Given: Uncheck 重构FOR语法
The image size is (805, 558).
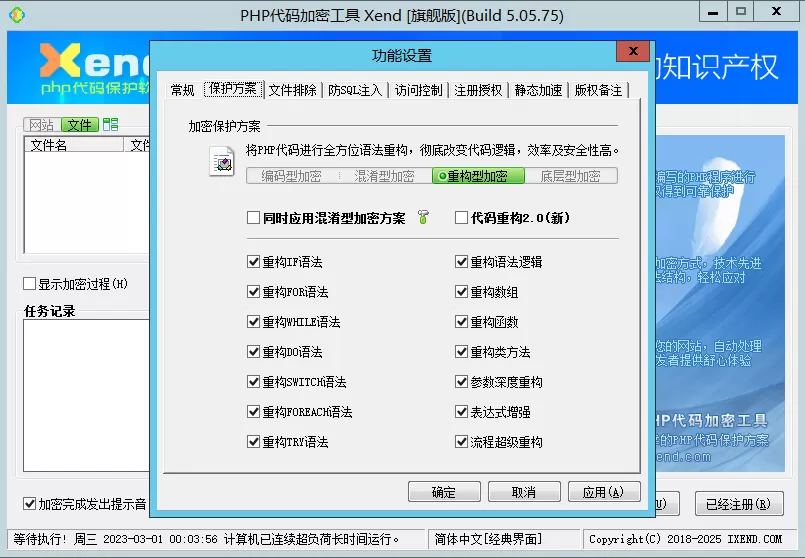Looking at the screenshot, I should [253, 292].
